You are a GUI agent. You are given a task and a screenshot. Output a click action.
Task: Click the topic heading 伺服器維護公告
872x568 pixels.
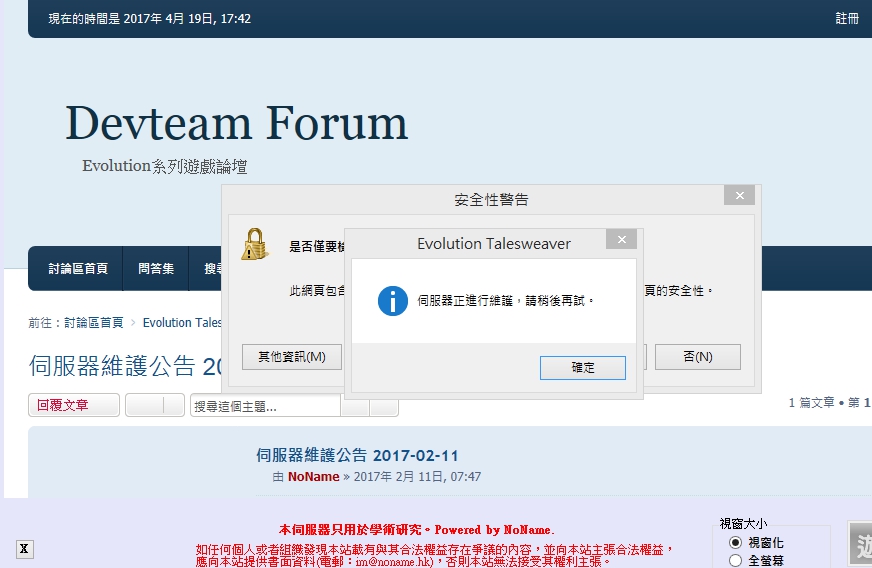point(125,366)
